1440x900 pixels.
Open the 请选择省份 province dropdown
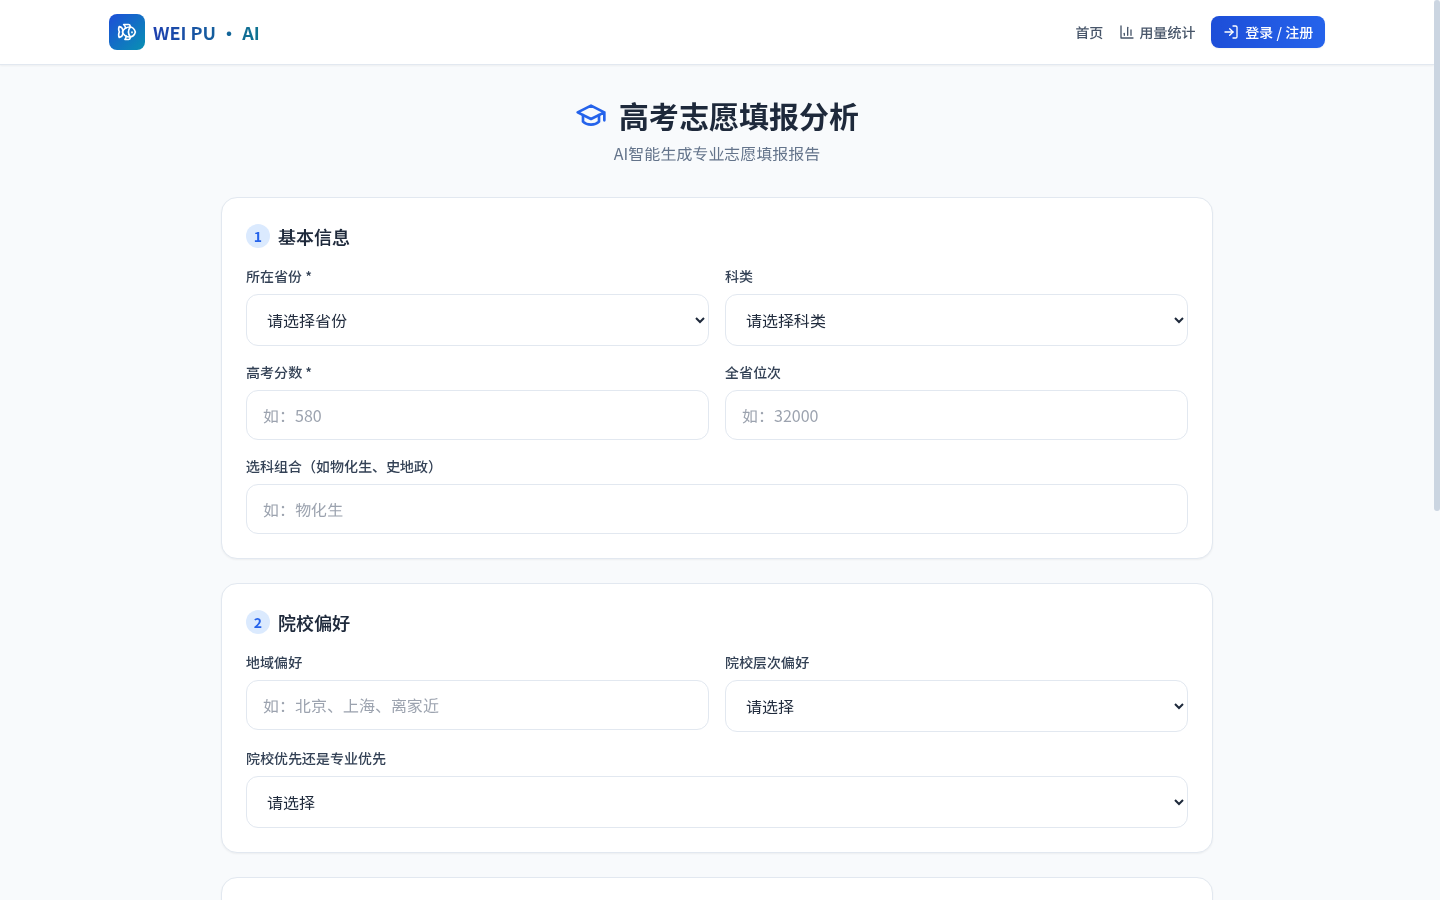click(477, 320)
